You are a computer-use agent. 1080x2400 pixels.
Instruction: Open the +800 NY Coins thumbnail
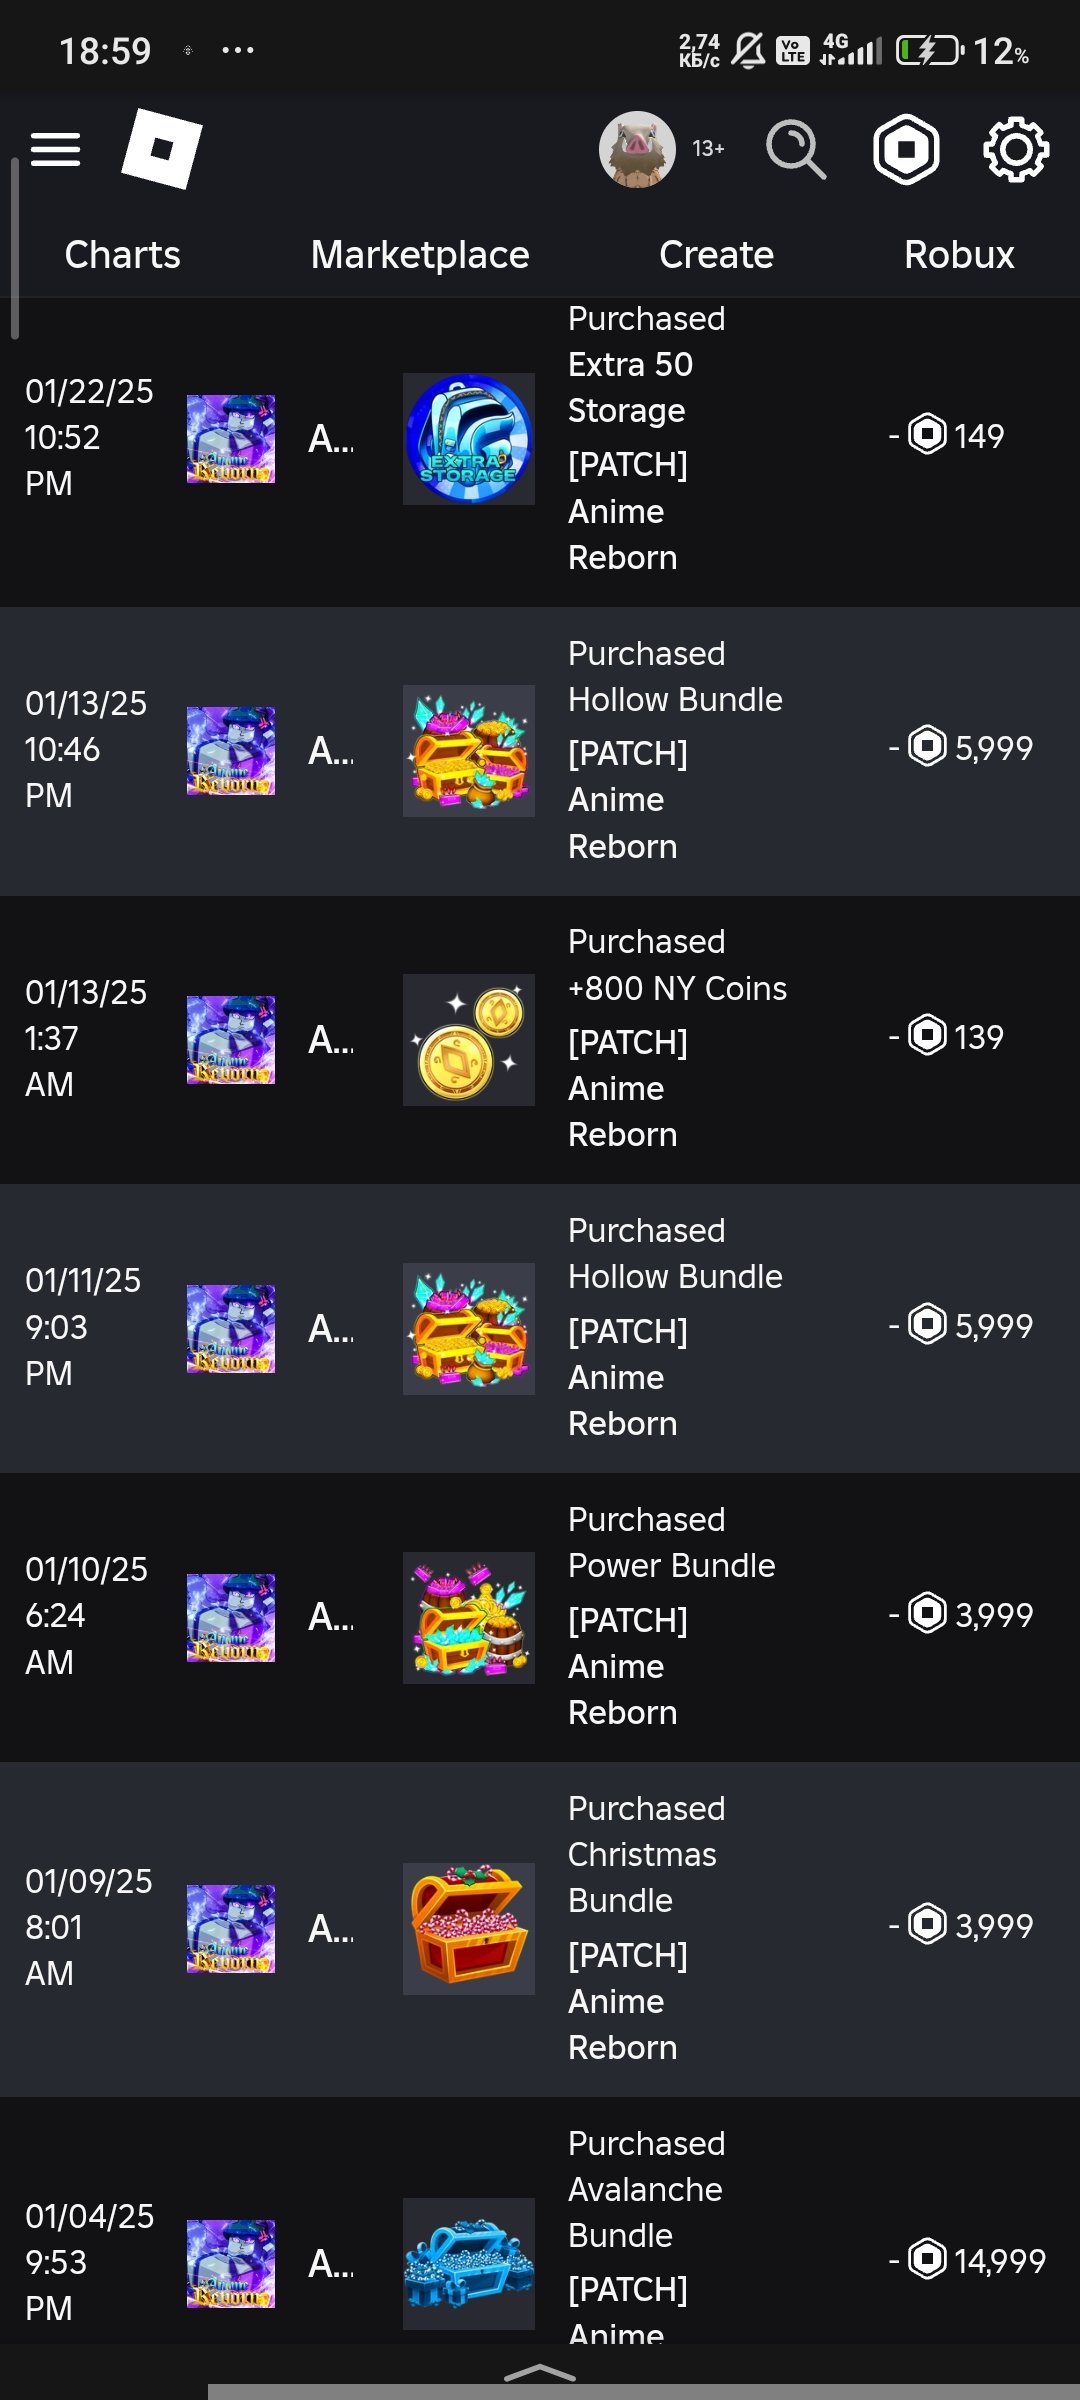(x=469, y=1040)
